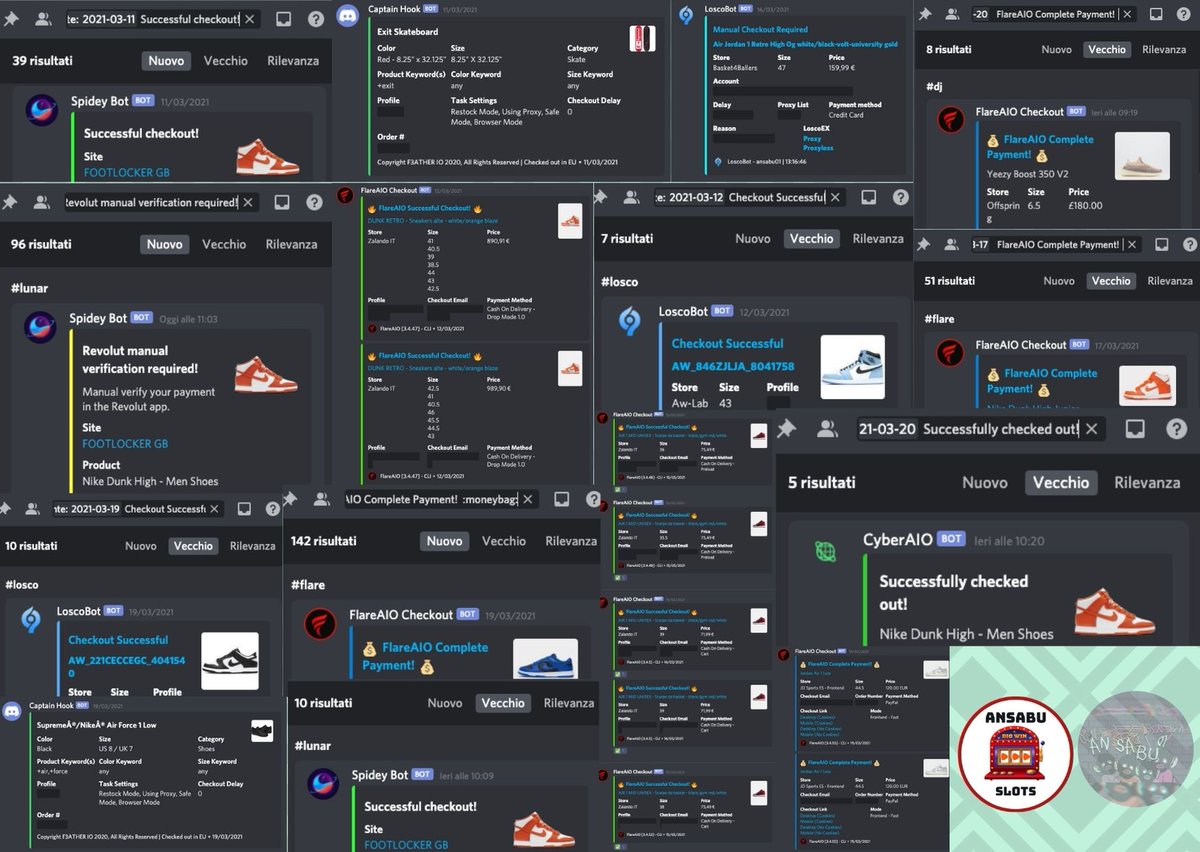Select Nuovo tab in the 8 risultati panel
The height and width of the screenshot is (852, 1200).
point(1057,49)
